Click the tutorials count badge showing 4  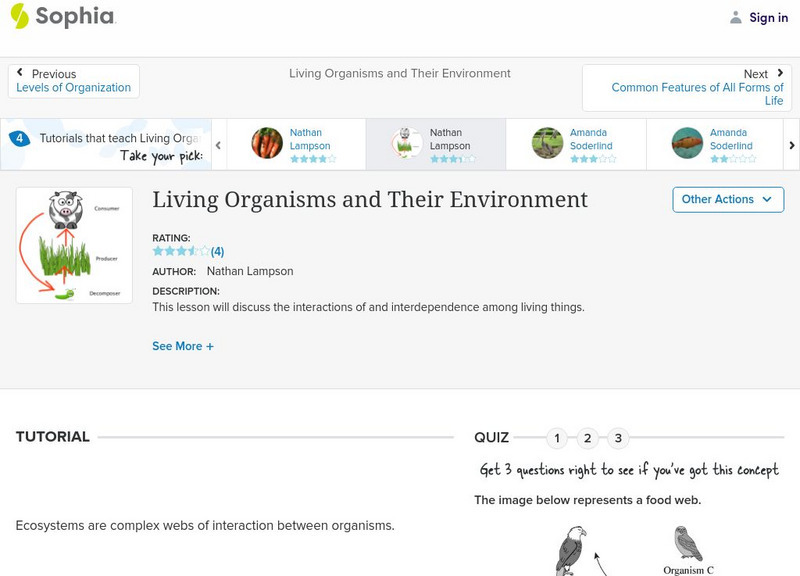tap(19, 139)
